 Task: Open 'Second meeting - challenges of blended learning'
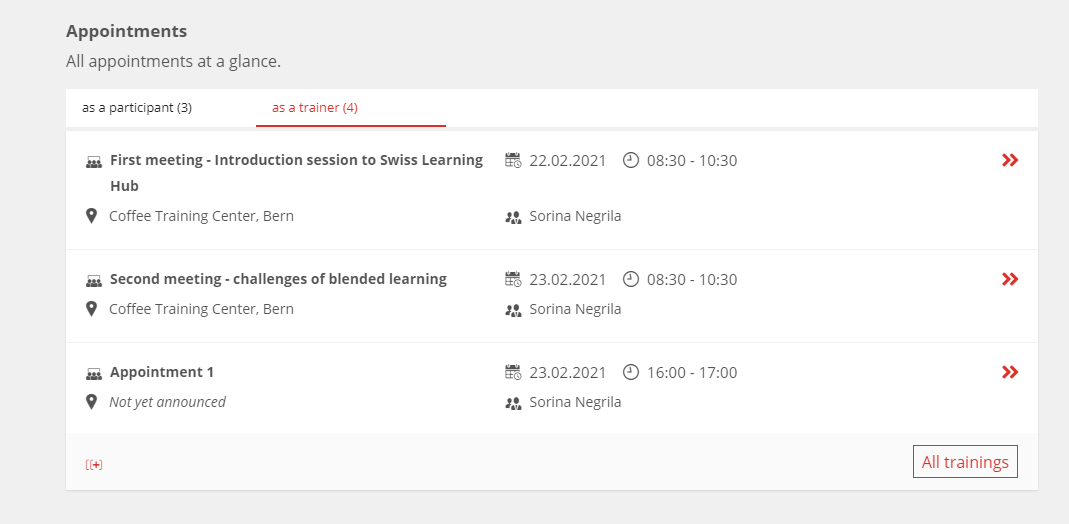(278, 279)
